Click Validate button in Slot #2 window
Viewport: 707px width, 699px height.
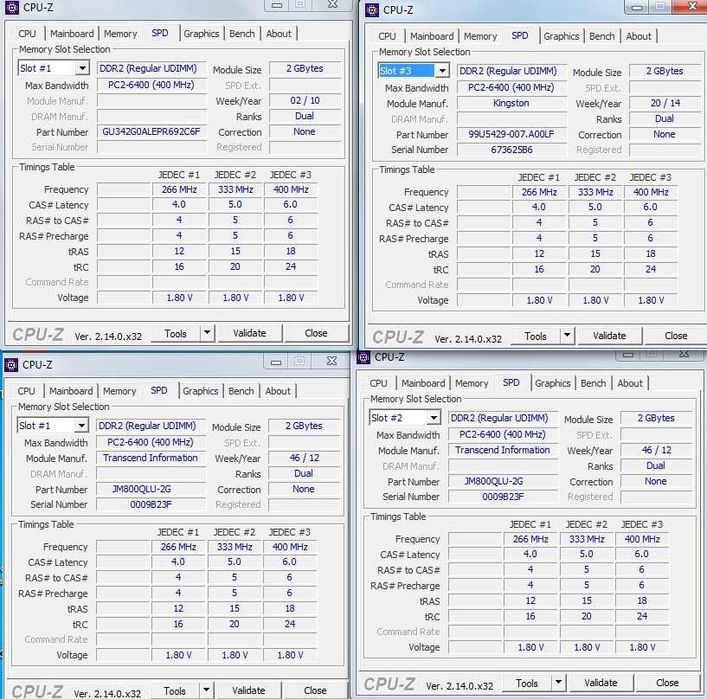tap(601, 683)
